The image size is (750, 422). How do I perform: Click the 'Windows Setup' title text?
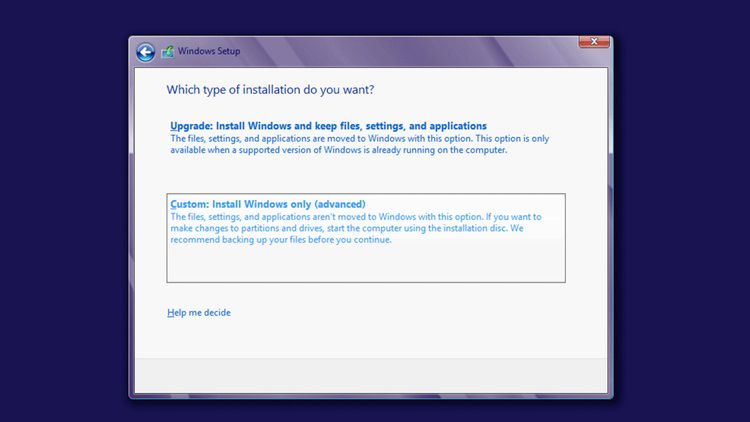coord(209,52)
